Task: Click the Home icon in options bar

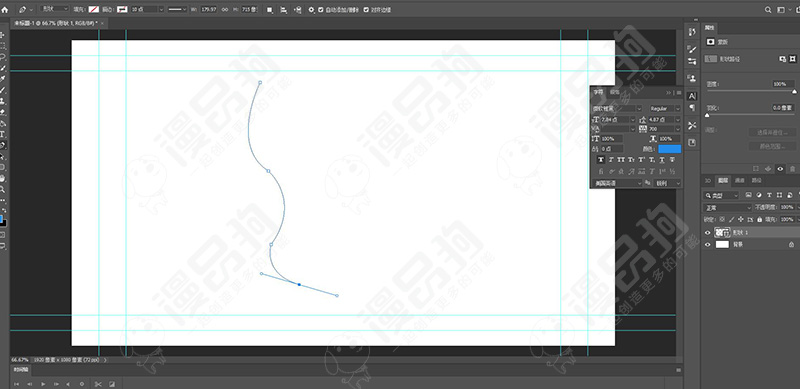Action: tap(5, 9)
